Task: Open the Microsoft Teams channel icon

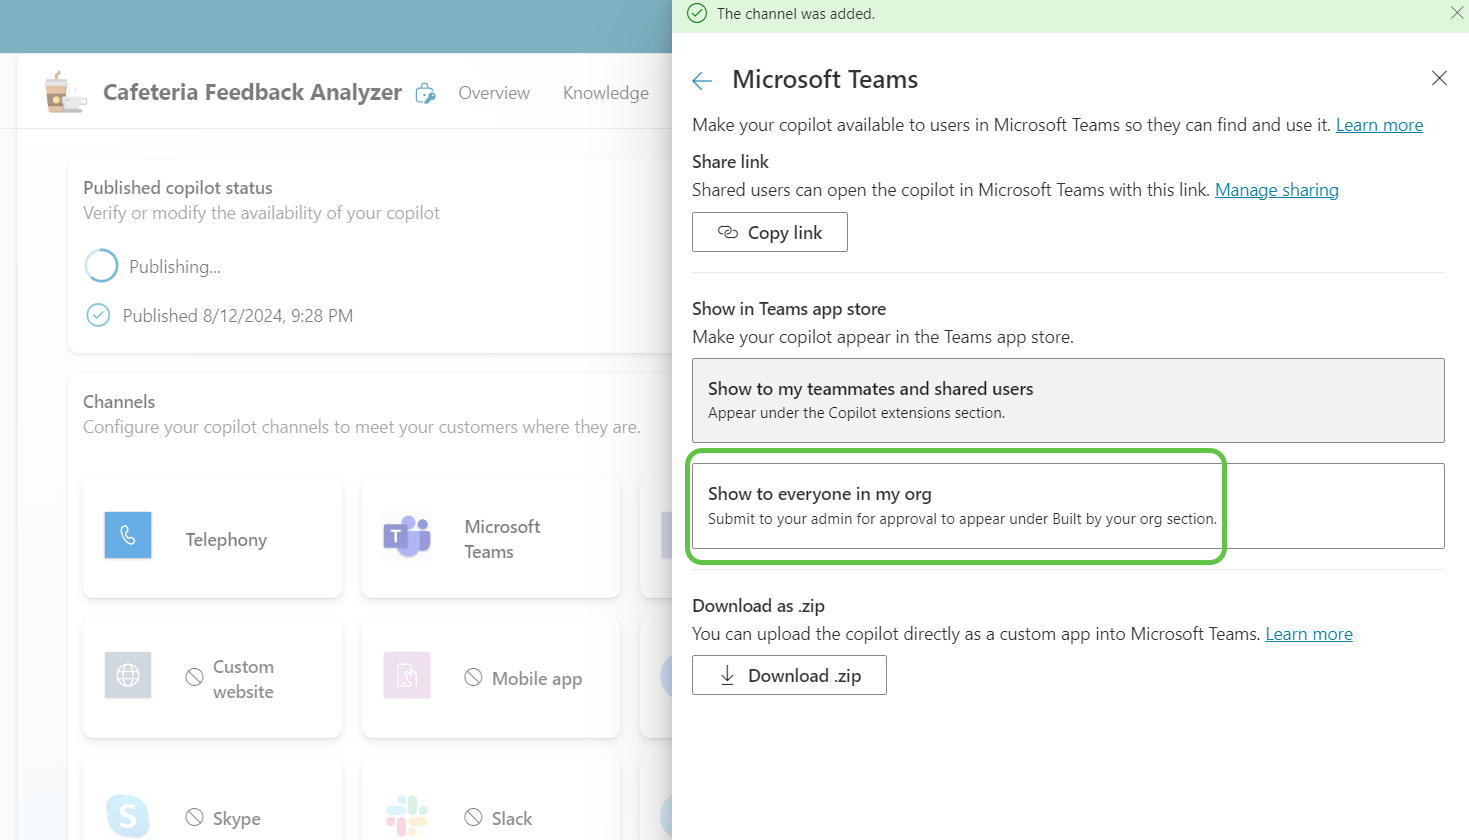Action: point(406,537)
